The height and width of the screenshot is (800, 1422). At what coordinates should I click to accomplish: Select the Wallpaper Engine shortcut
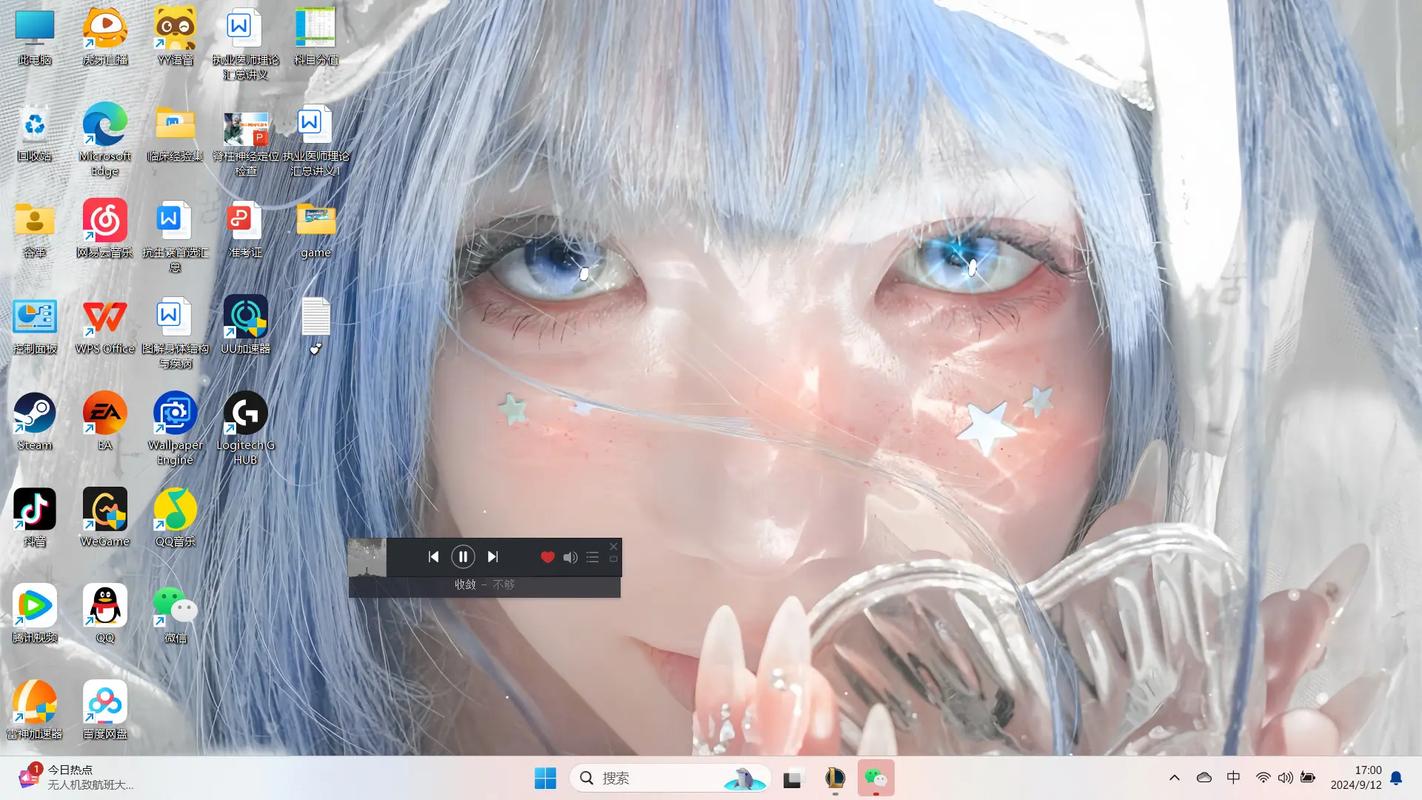coord(175,428)
